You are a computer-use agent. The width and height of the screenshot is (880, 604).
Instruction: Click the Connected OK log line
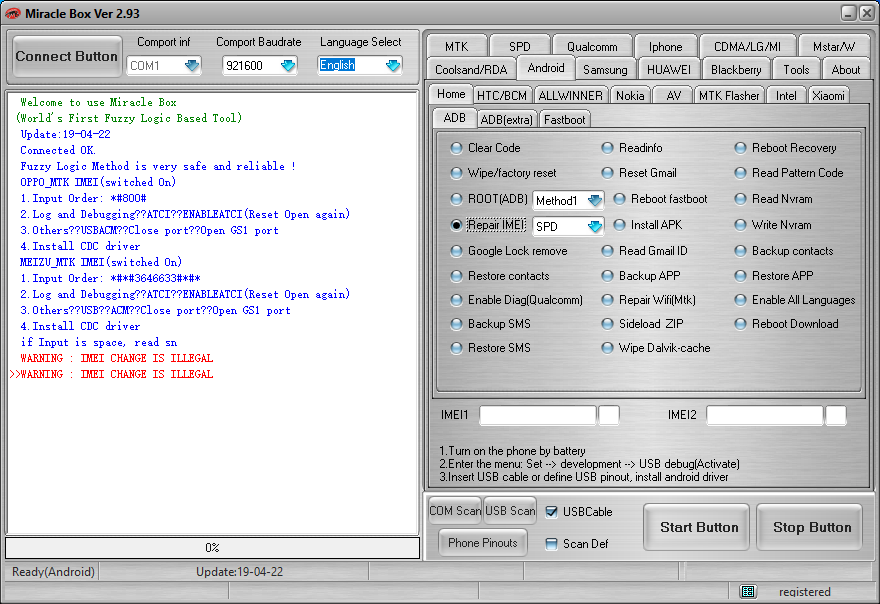coord(58,150)
